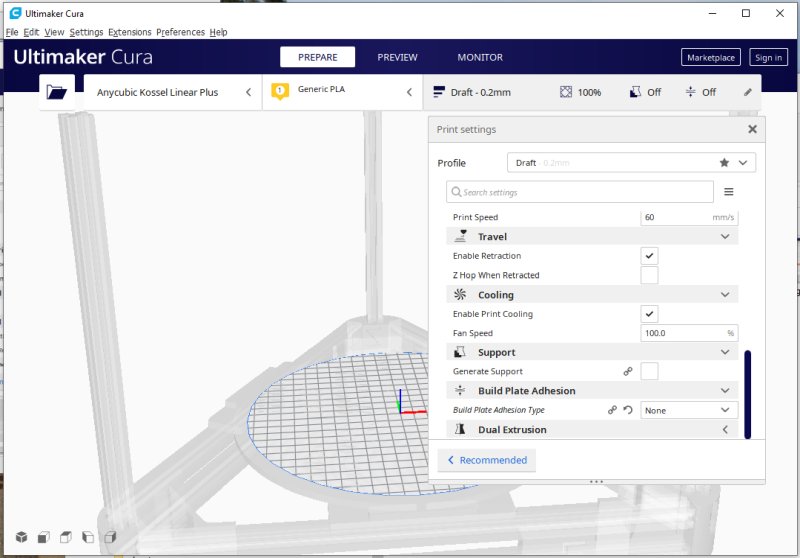Open the Preferences menu

pos(180,32)
